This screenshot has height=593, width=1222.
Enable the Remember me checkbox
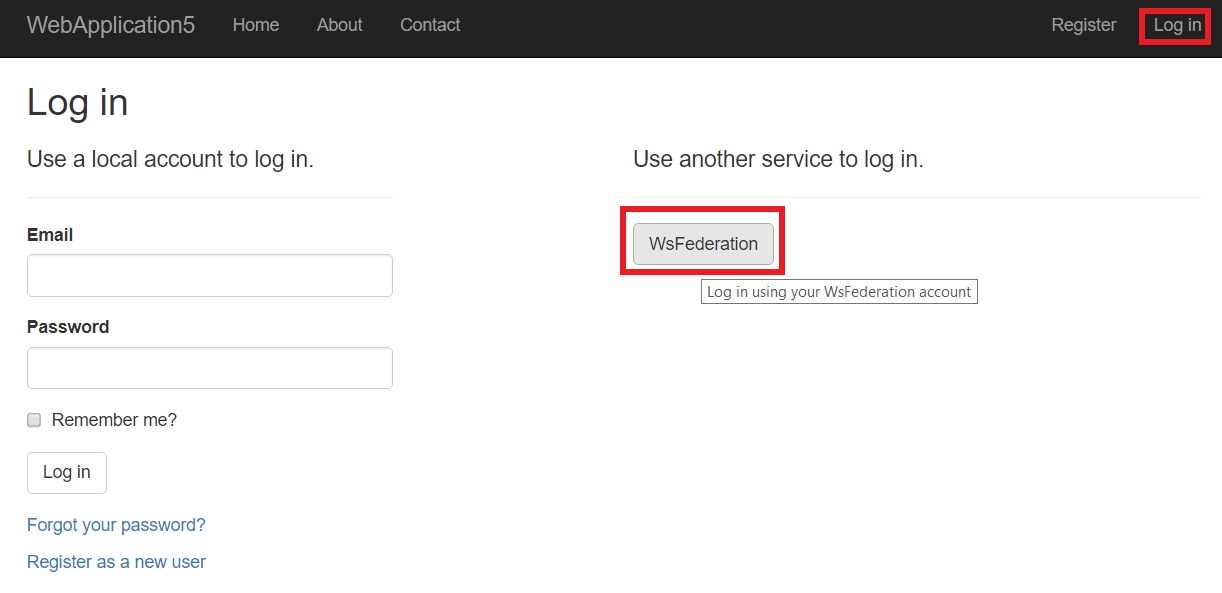pyautogui.click(x=33, y=420)
